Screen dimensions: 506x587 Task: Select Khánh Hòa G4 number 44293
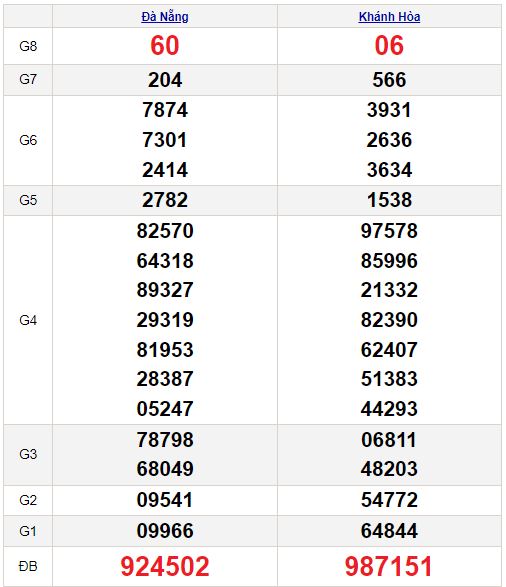click(x=389, y=409)
